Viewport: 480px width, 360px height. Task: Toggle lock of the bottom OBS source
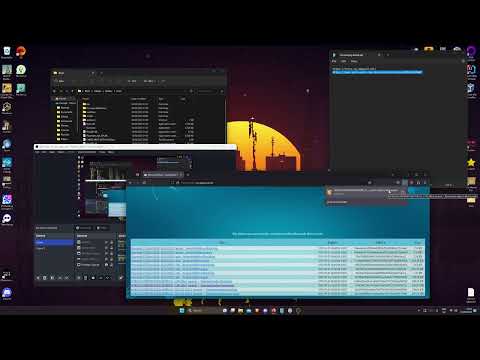[112, 265]
